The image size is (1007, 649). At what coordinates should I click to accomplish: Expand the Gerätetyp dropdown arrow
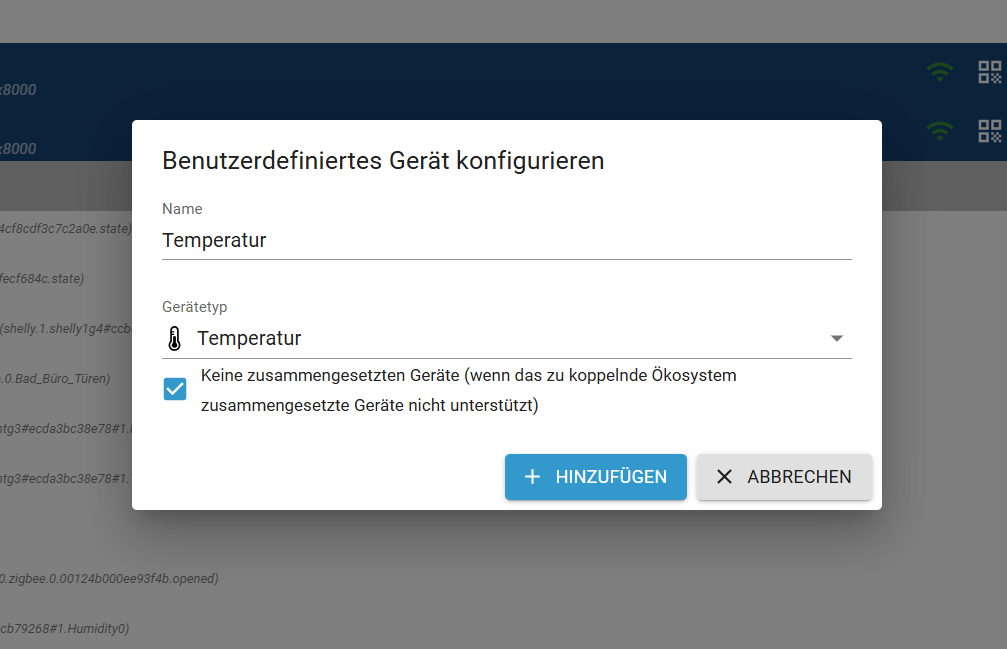coord(837,339)
